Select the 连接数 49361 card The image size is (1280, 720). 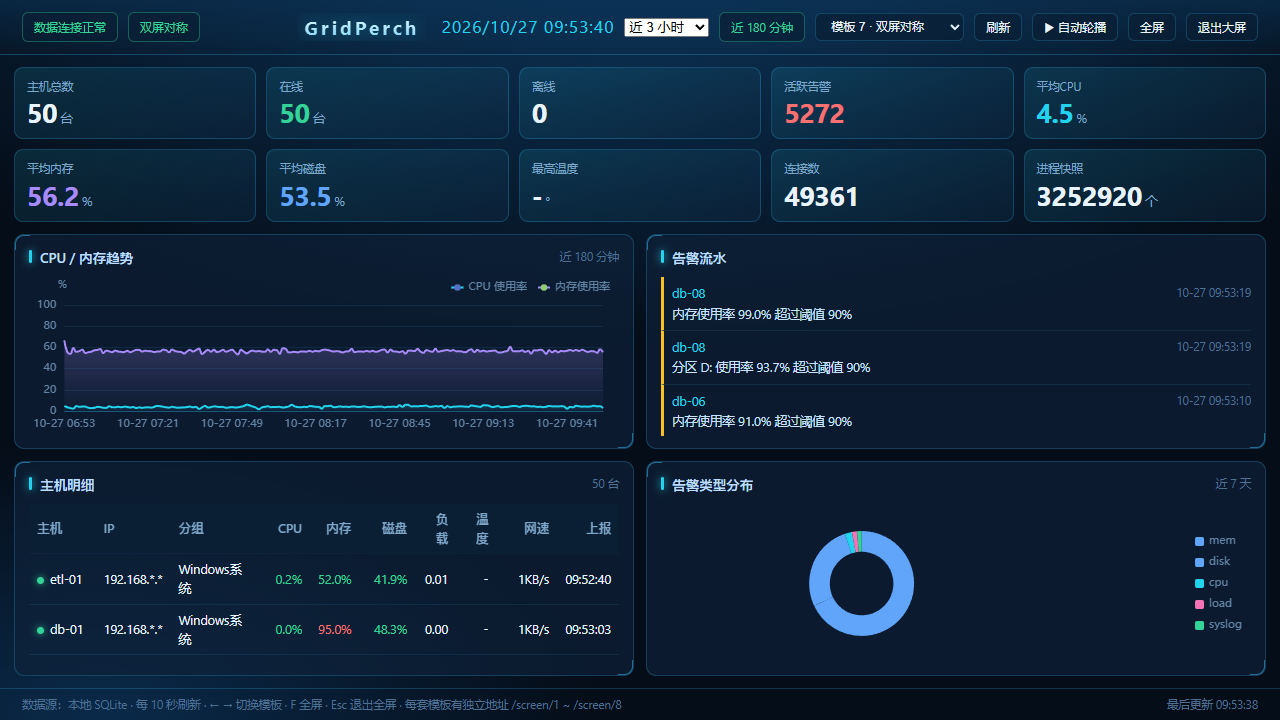click(892, 185)
